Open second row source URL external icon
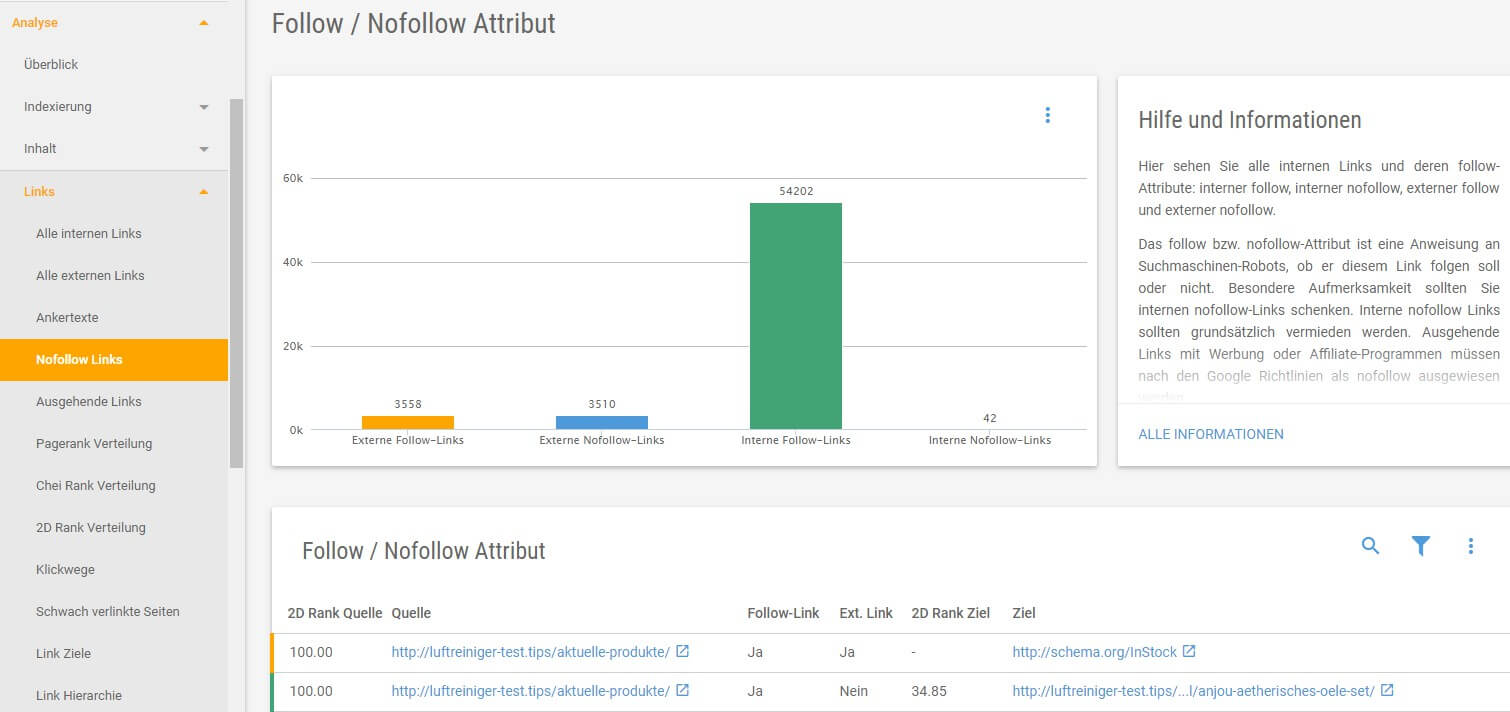1510x712 pixels. click(682, 690)
